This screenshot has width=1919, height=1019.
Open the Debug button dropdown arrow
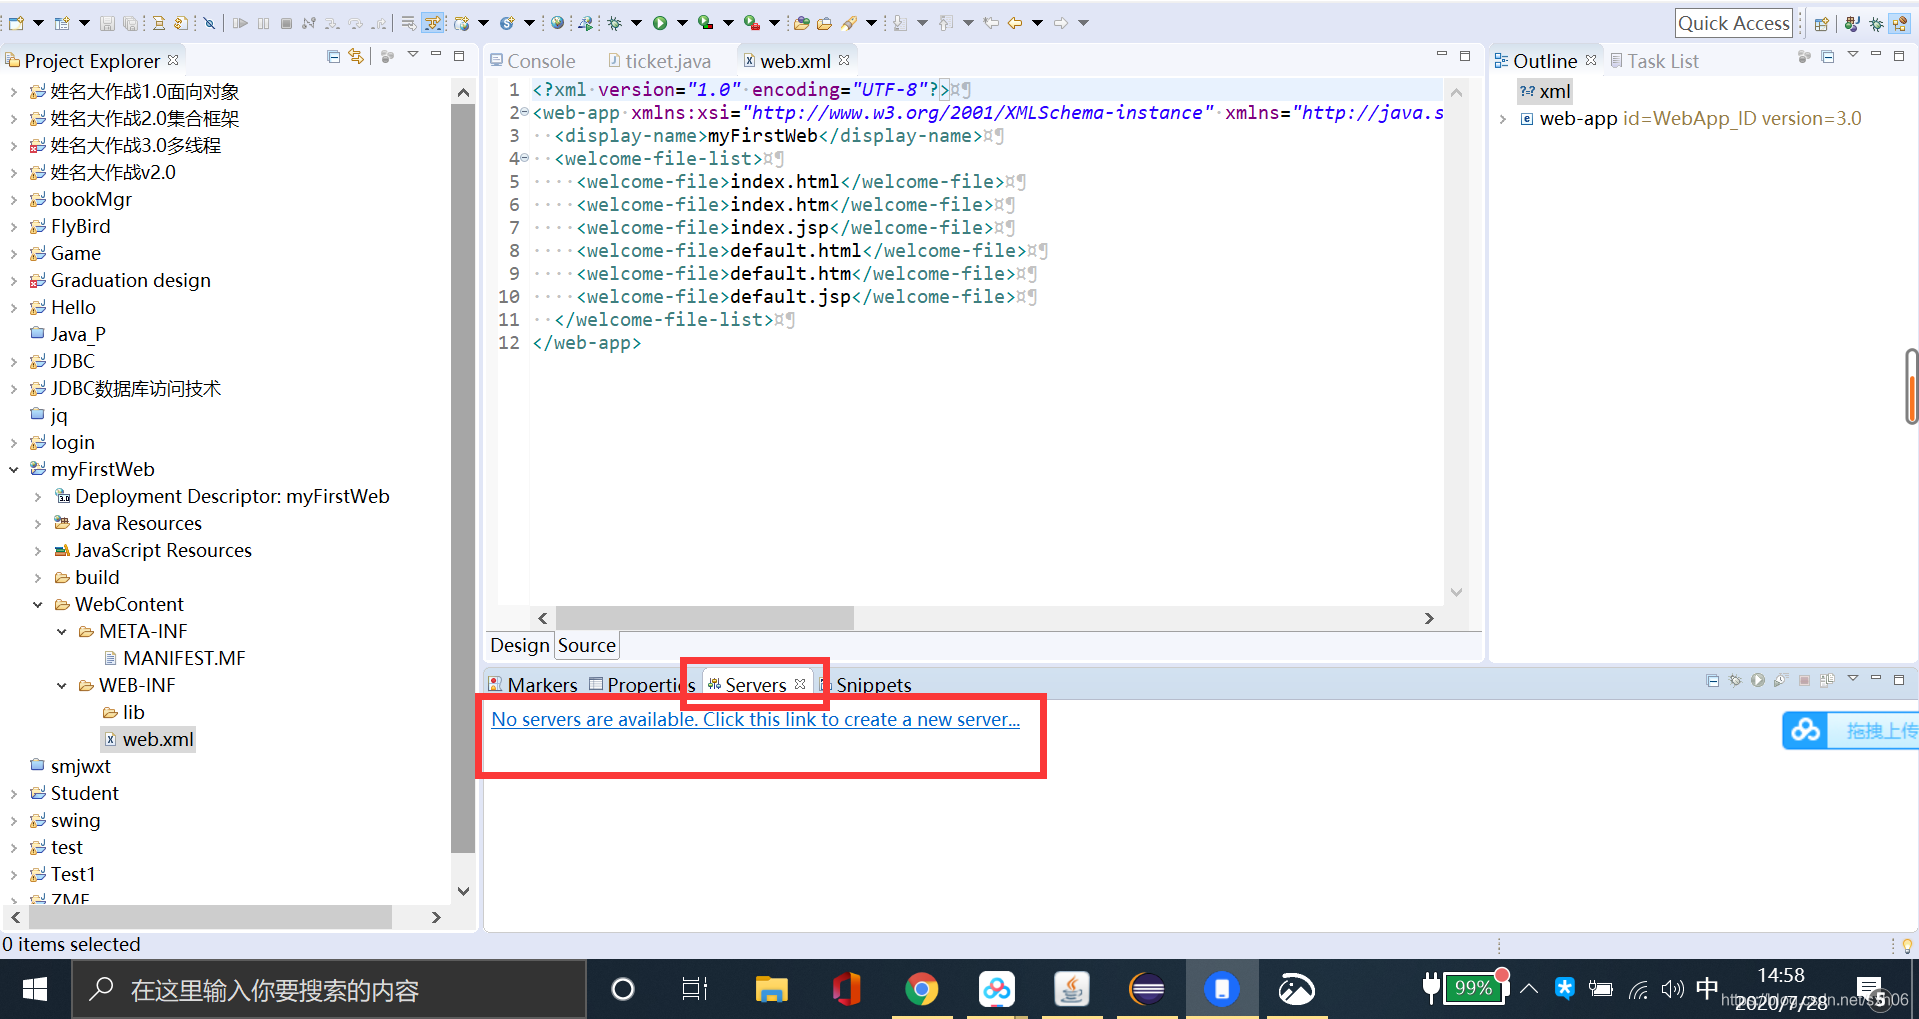pyautogui.click(x=636, y=23)
